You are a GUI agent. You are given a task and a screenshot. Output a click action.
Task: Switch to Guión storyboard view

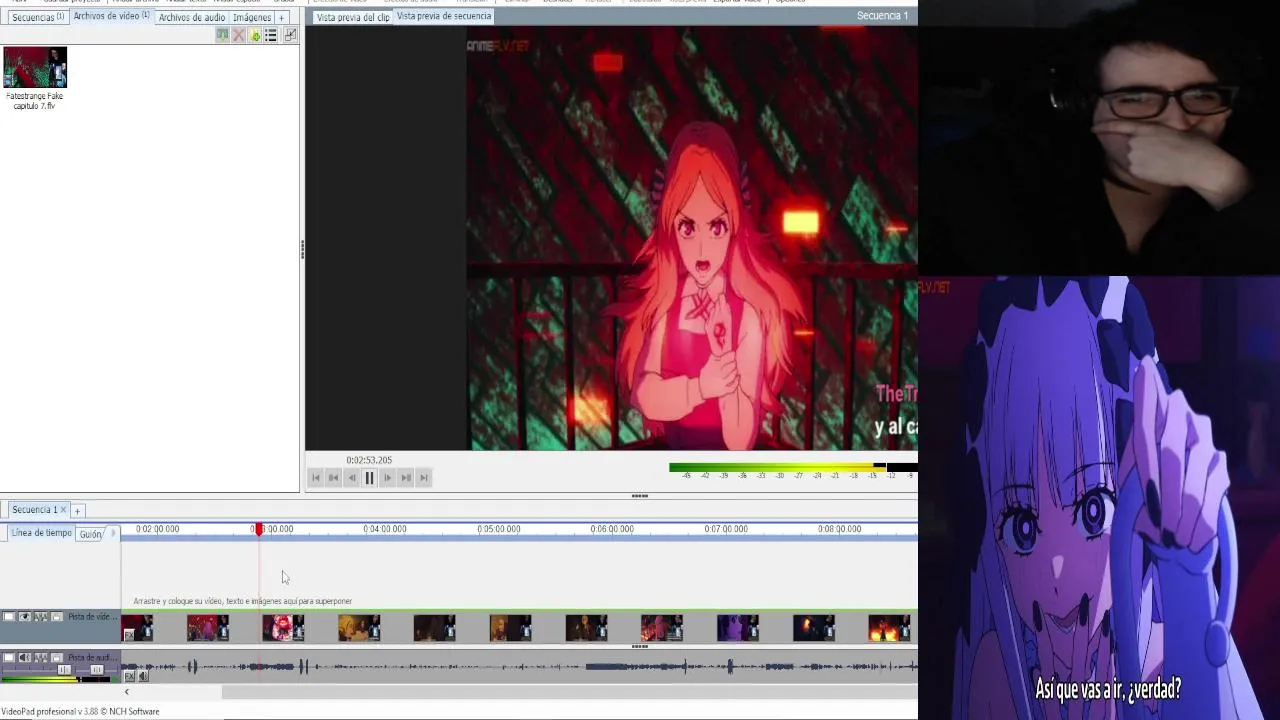[x=91, y=534]
